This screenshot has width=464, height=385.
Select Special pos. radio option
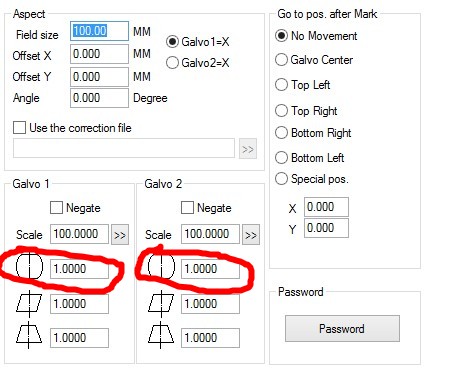(x=281, y=179)
